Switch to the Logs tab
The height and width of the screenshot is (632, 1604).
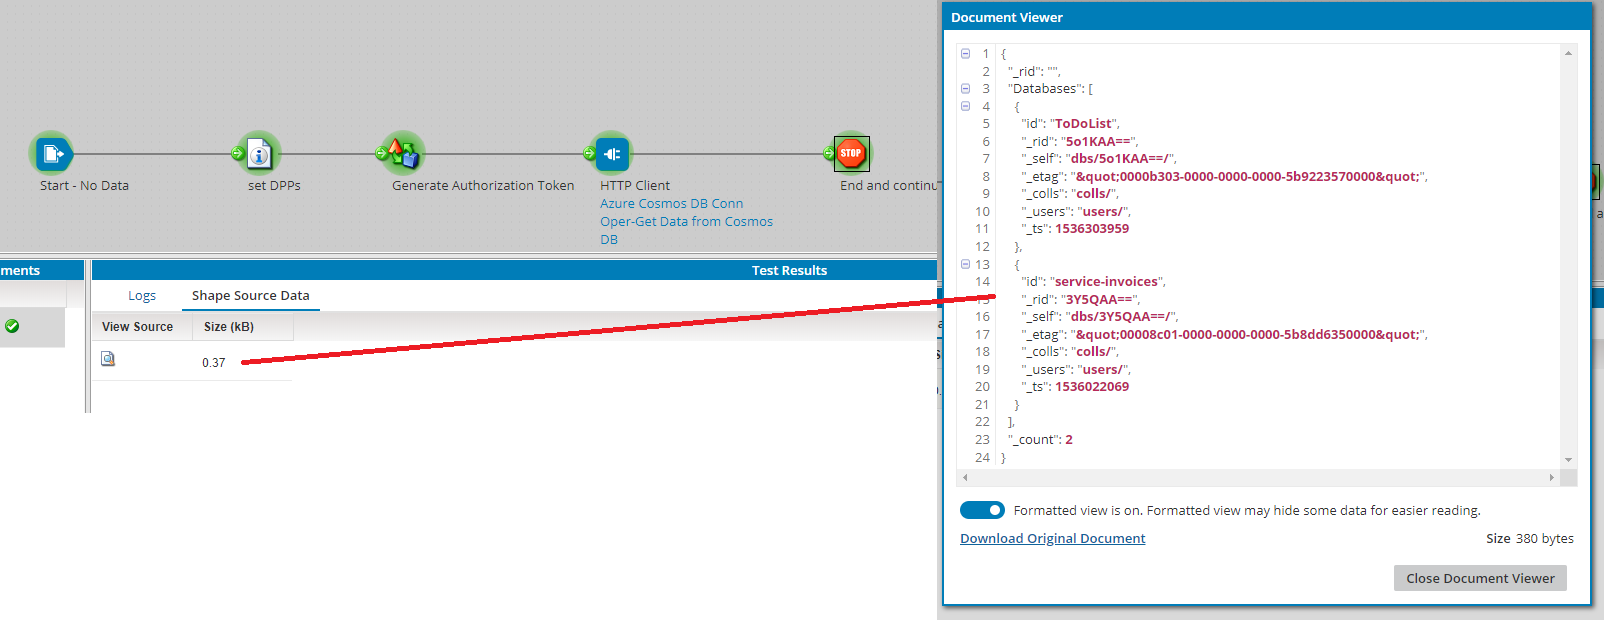142,296
